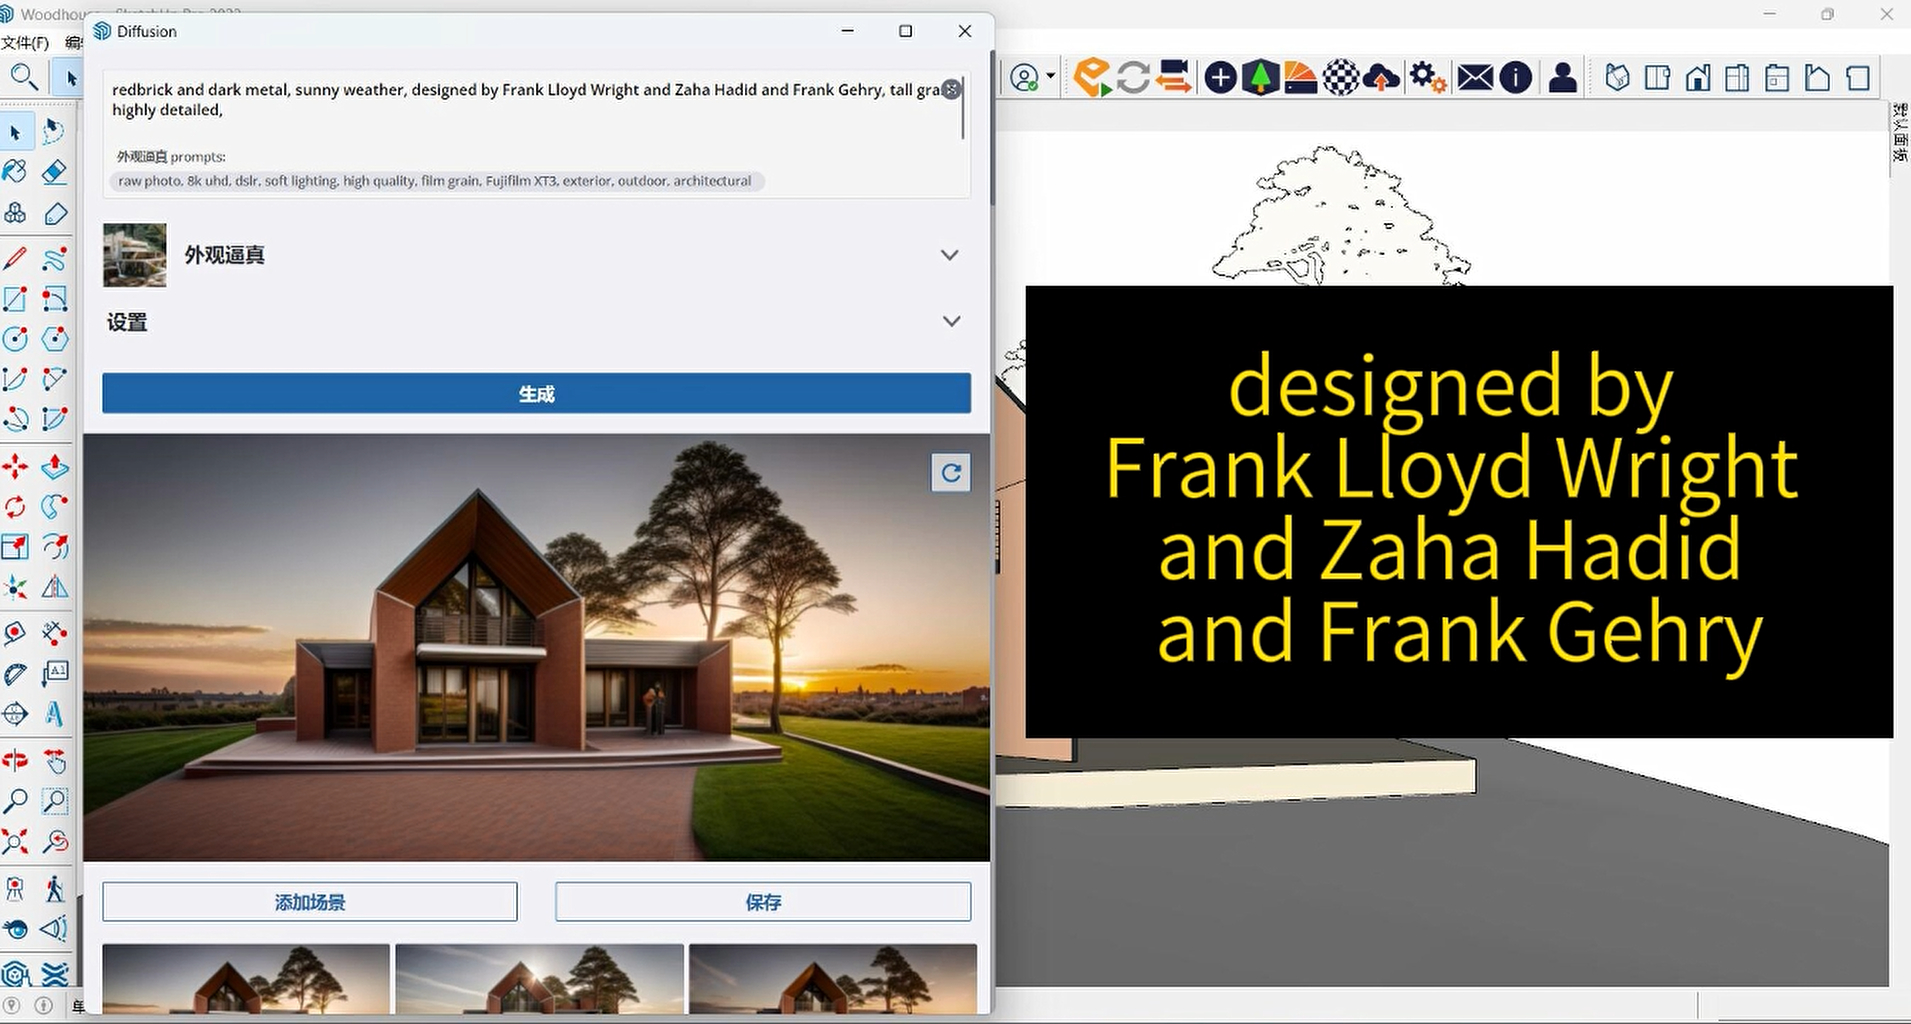Click the Enscape start render icon
Image resolution: width=1911 pixels, height=1024 pixels.
pyautogui.click(x=1092, y=77)
